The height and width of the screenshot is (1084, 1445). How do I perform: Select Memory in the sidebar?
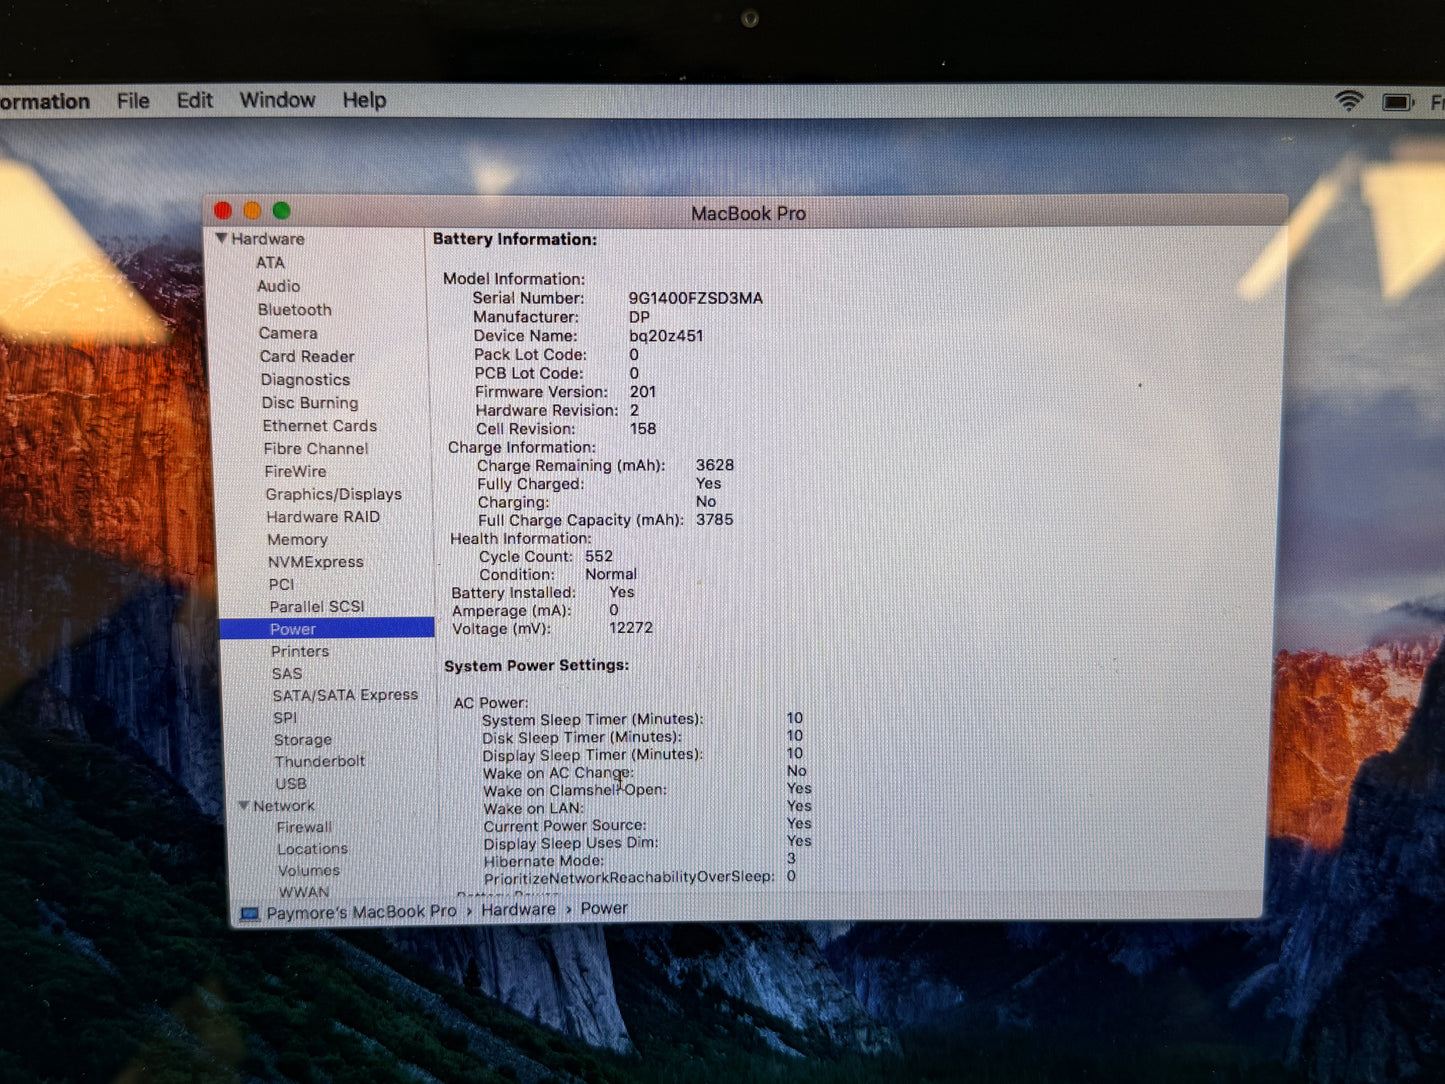(x=297, y=539)
